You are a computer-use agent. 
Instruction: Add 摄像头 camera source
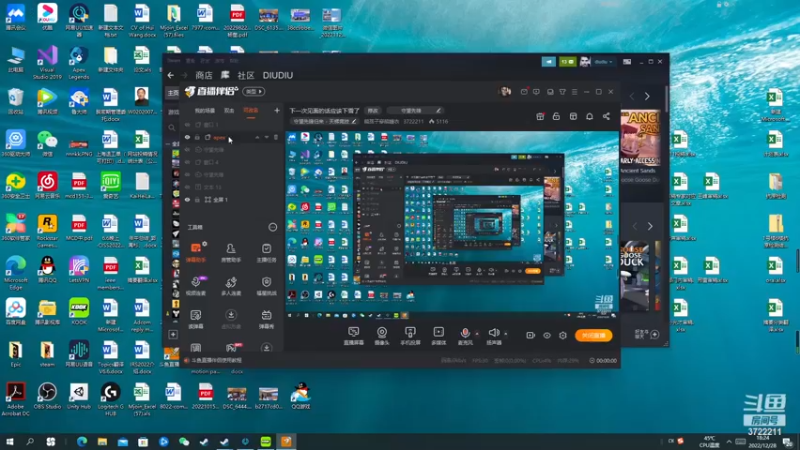click(x=382, y=336)
